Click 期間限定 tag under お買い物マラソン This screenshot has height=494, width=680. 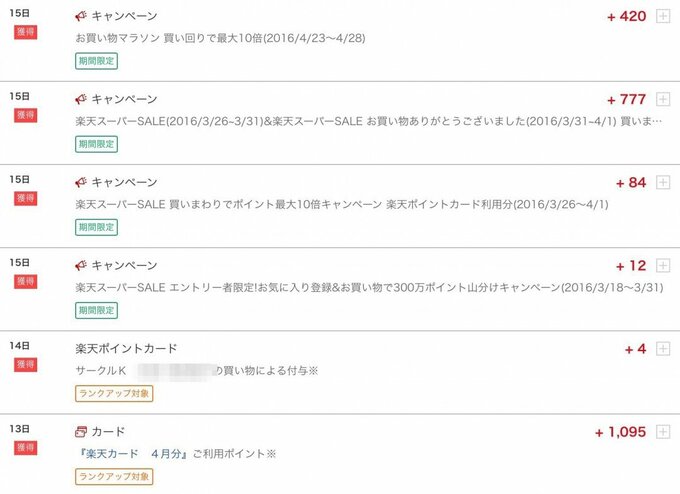click(97, 60)
